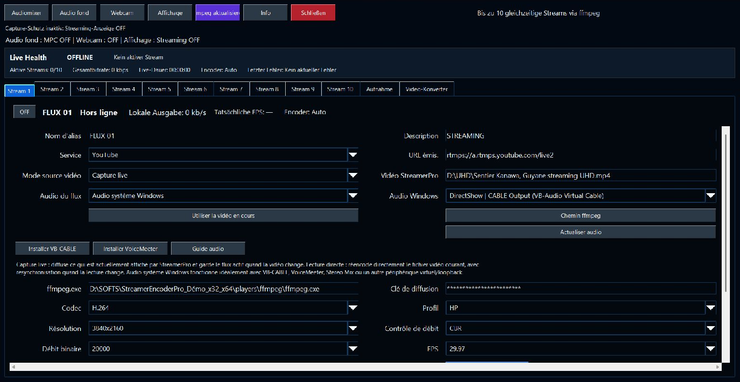Open the Stream 8 tab
This screenshot has width=740, height=382.
(x=267, y=89)
